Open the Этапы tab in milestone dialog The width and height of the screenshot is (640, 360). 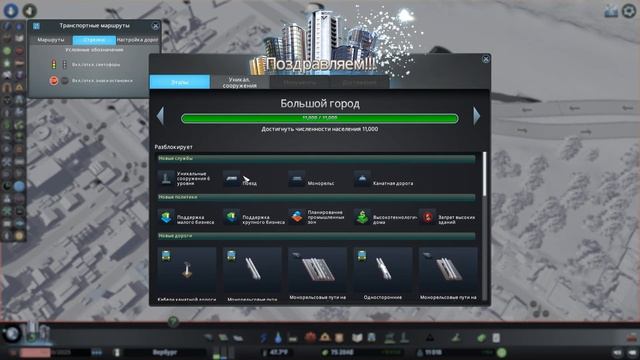click(x=180, y=82)
